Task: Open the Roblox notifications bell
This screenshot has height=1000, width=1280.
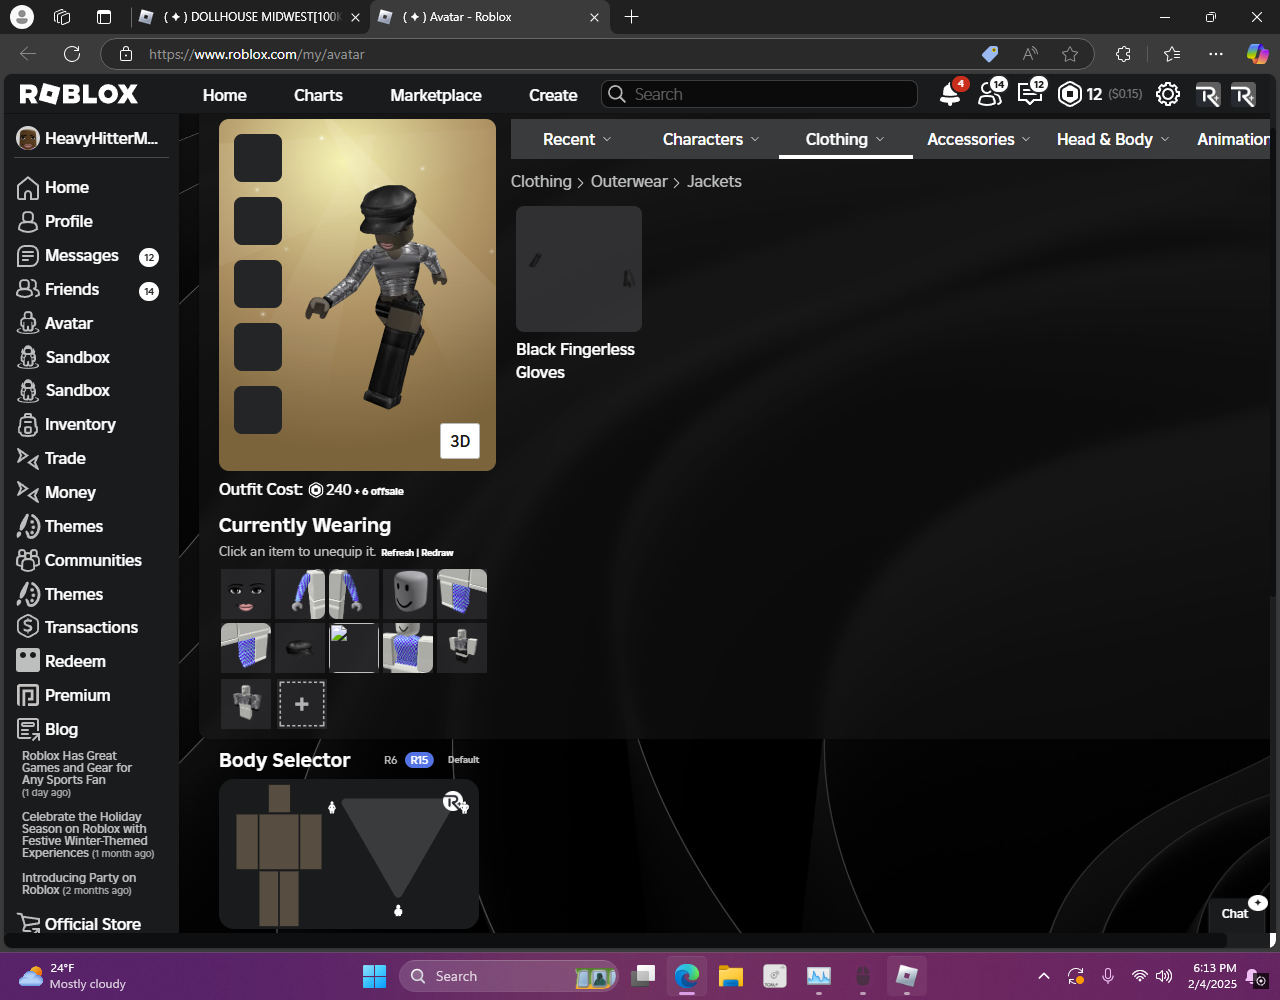Action: click(949, 95)
